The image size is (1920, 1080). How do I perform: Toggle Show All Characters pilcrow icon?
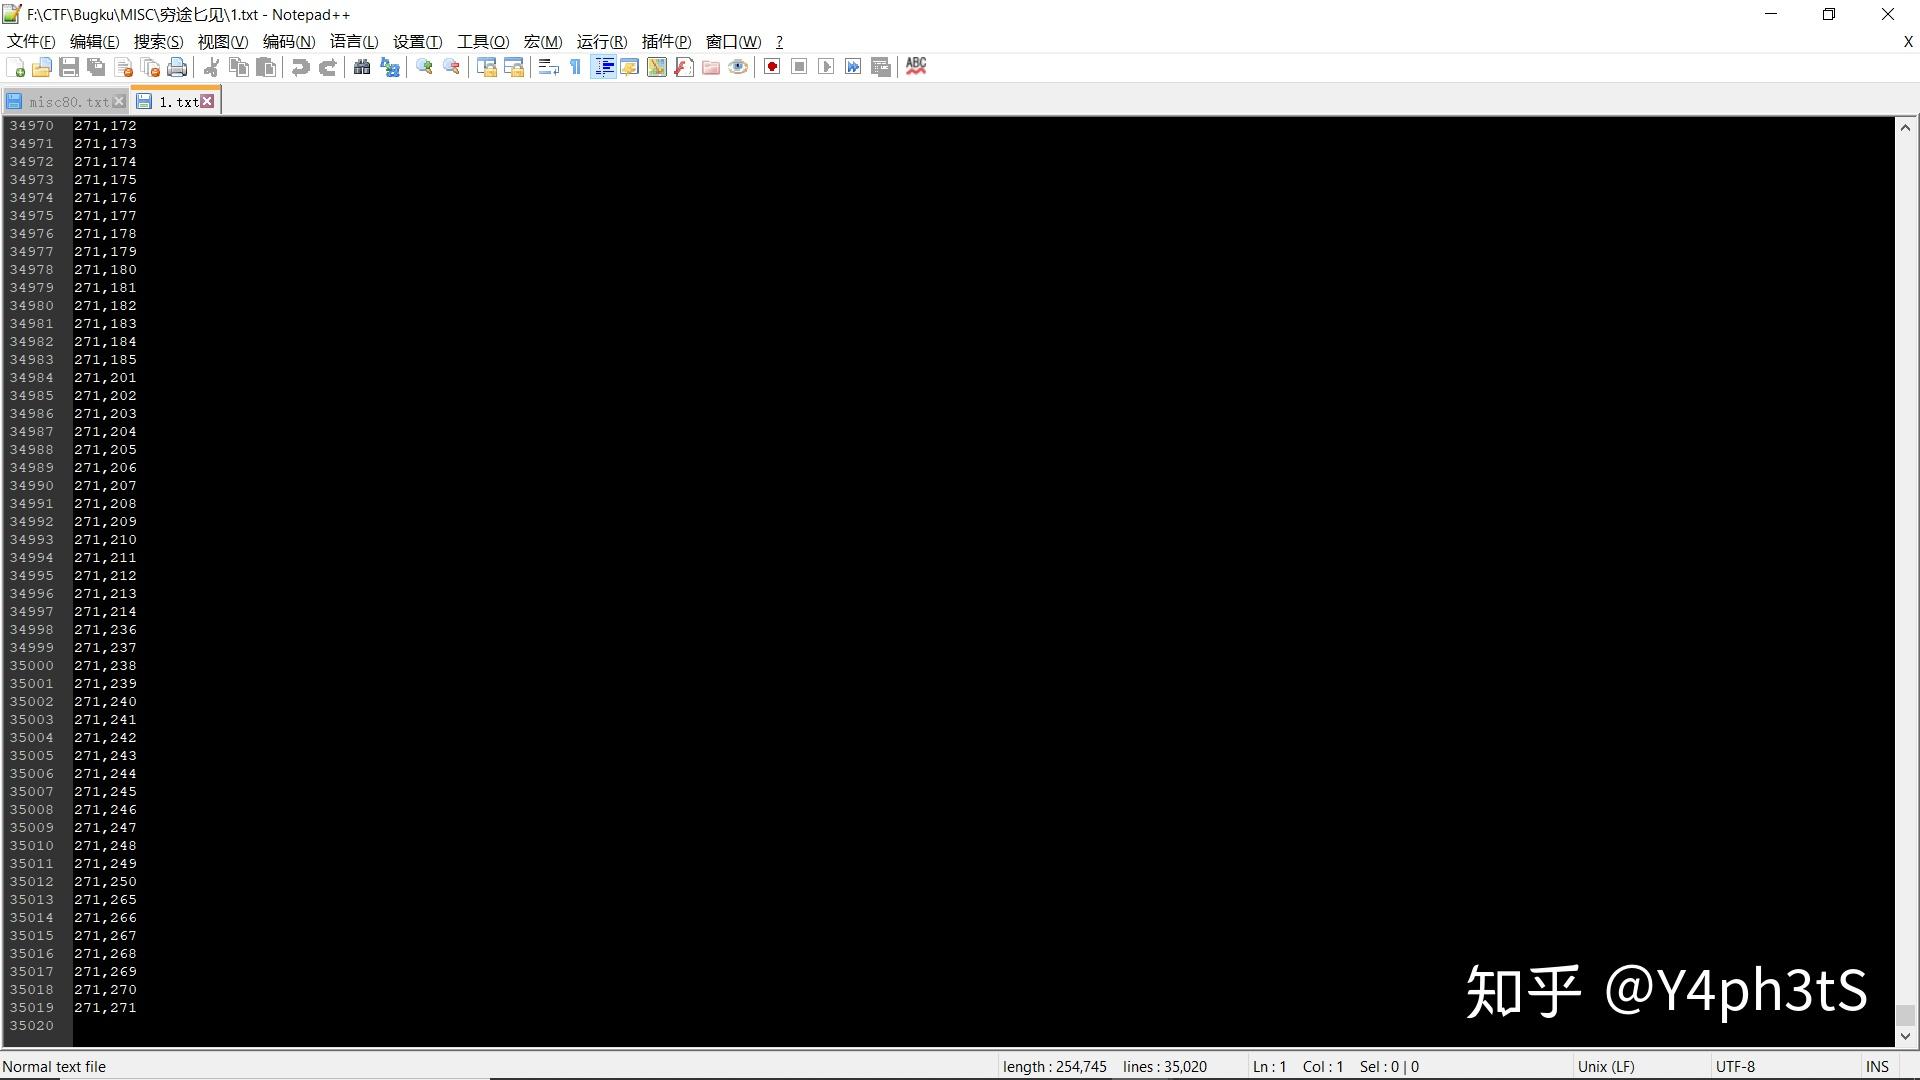575,67
